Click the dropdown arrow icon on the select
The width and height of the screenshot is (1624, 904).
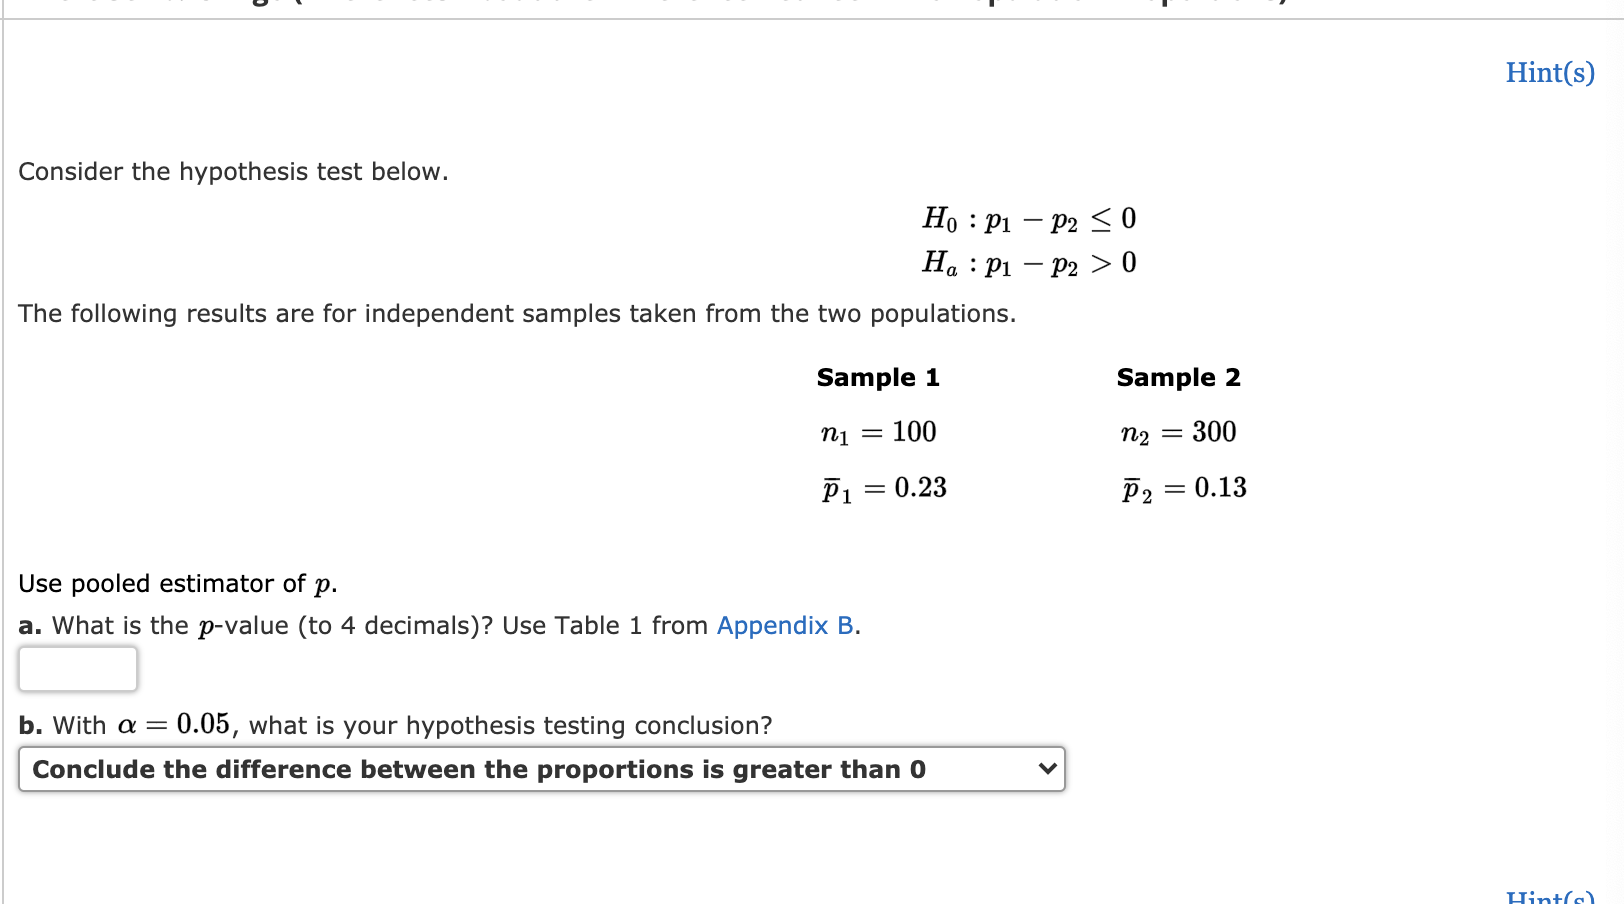1046,770
